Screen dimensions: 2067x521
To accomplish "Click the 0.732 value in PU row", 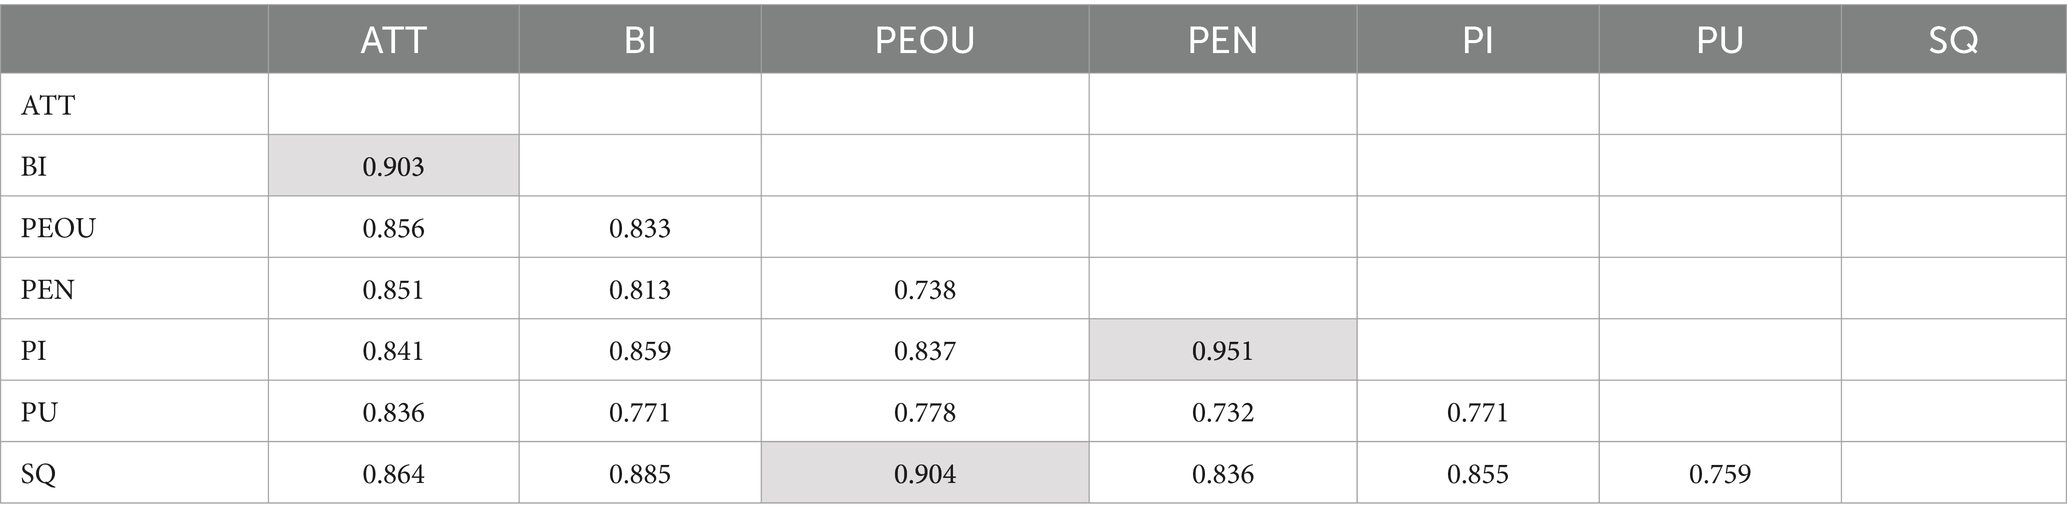I will [x=1222, y=412].
